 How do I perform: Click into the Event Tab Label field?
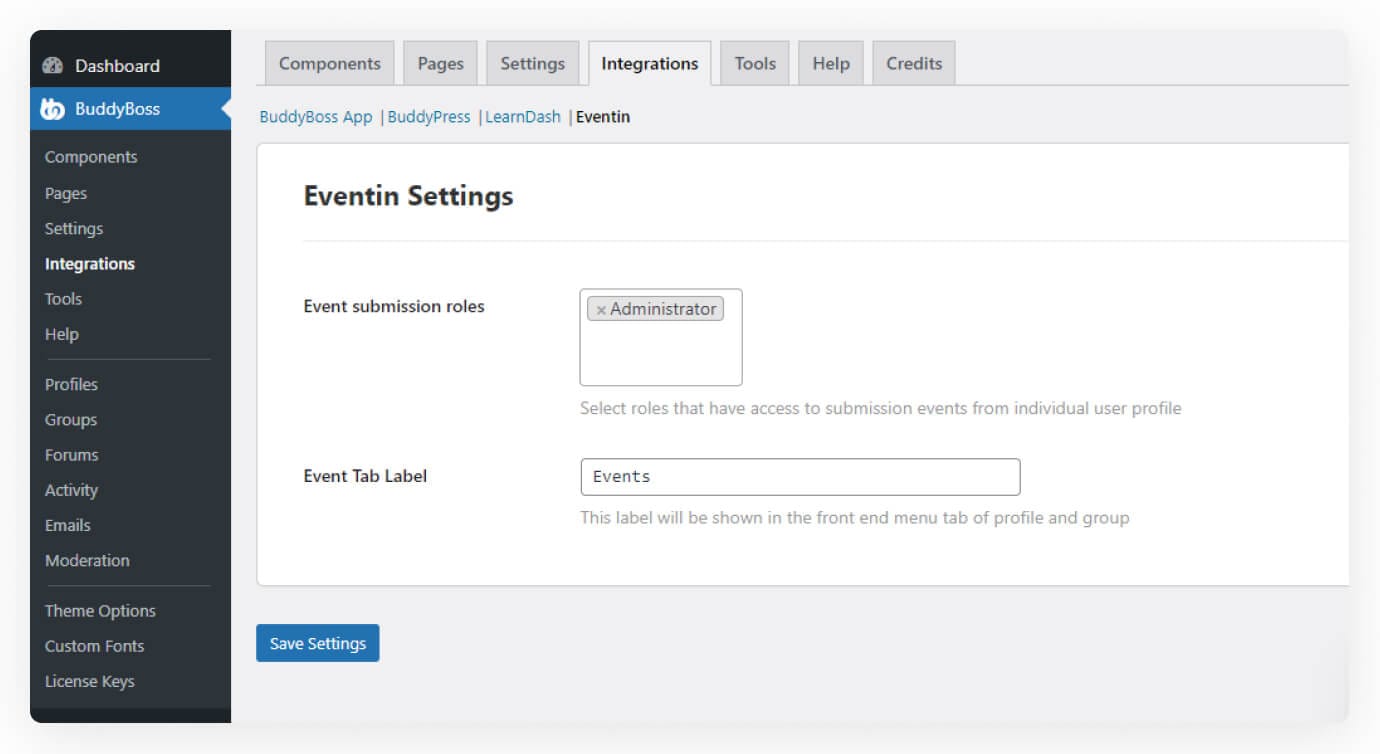point(800,477)
